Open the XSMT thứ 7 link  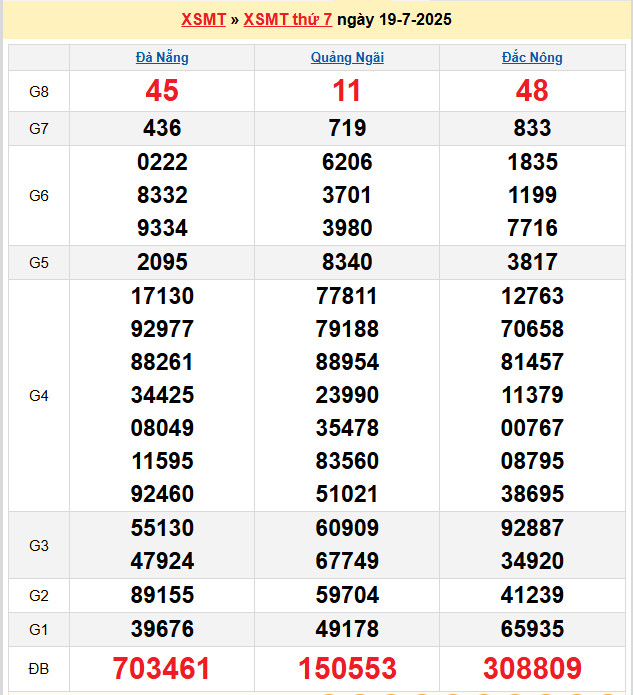(x=288, y=20)
